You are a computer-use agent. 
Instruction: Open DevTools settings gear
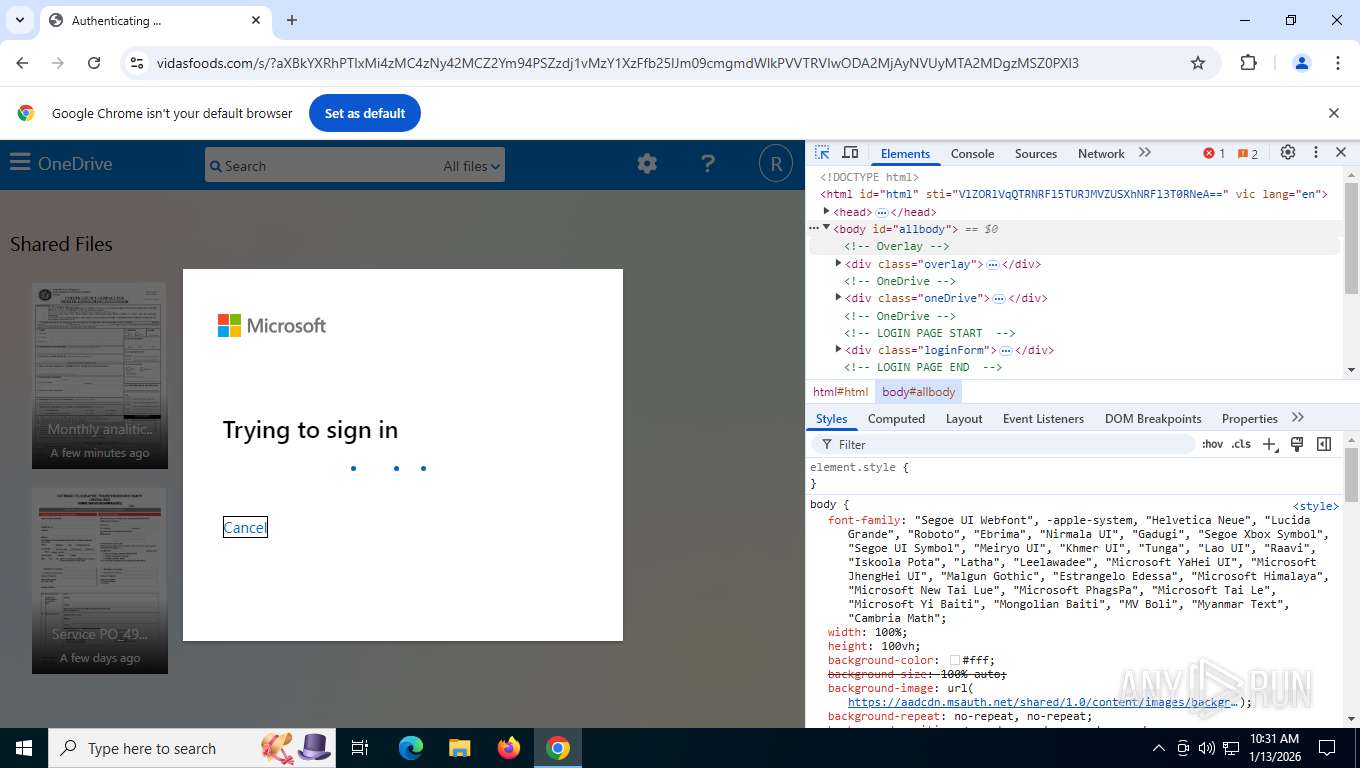click(1288, 153)
